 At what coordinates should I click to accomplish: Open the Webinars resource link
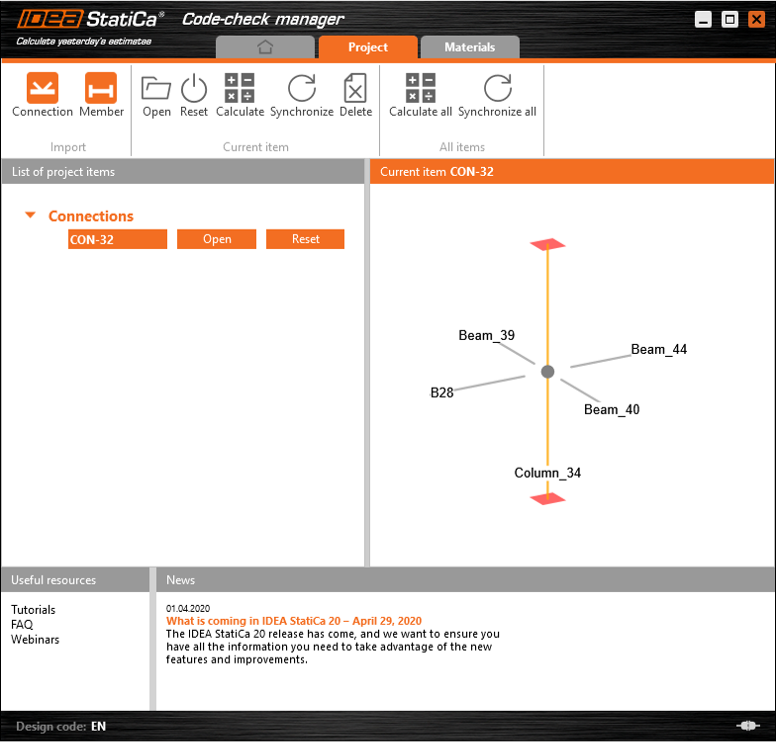click(35, 640)
